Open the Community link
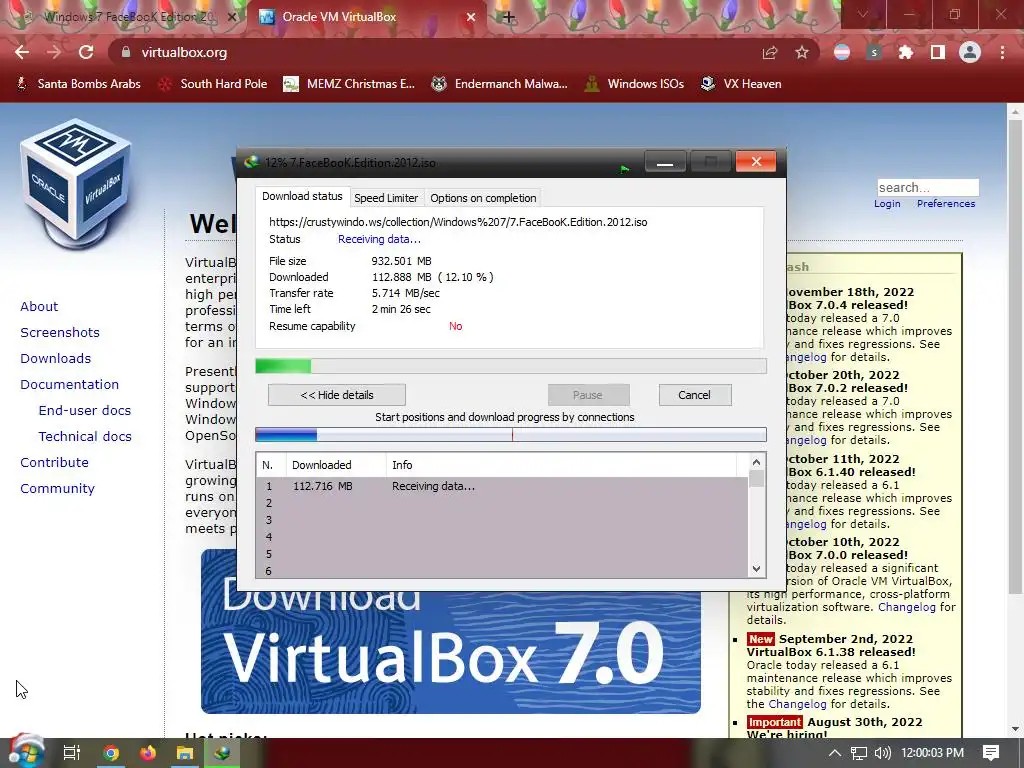 point(57,488)
